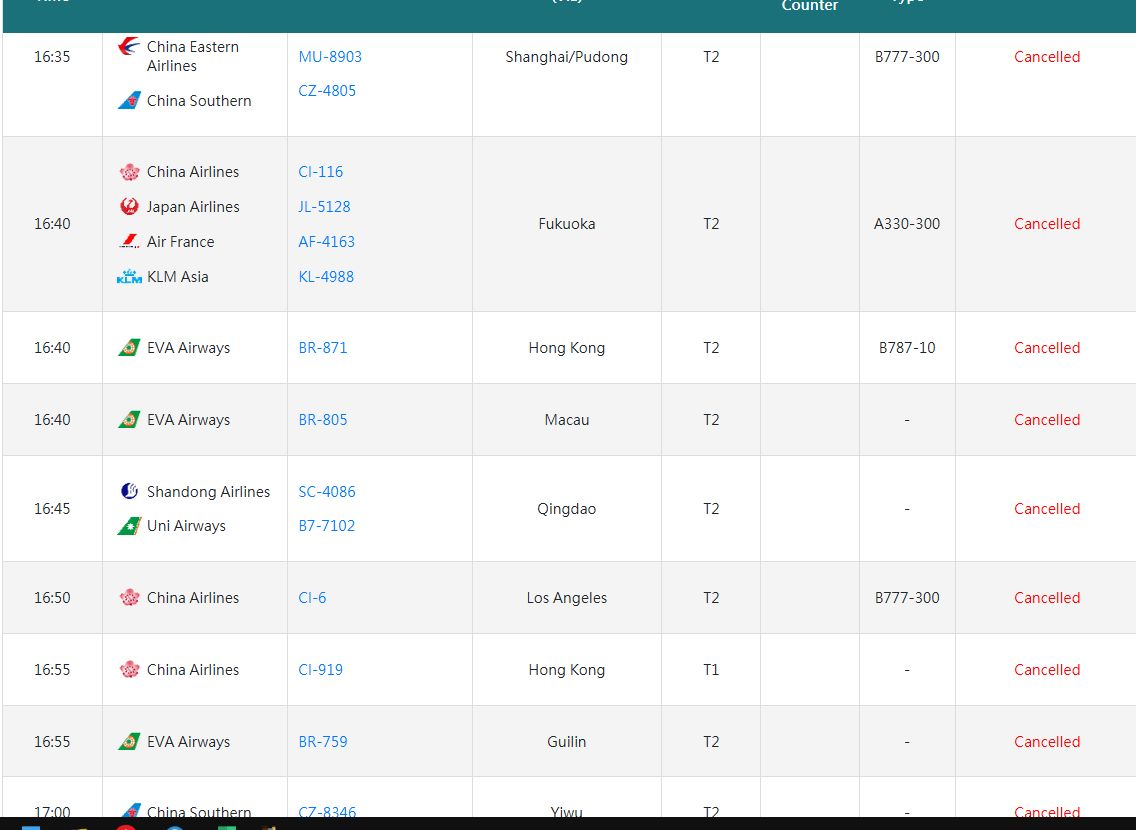Click China Airlines logo beside CI-6
The height and width of the screenshot is (830, 1136).
129,598
